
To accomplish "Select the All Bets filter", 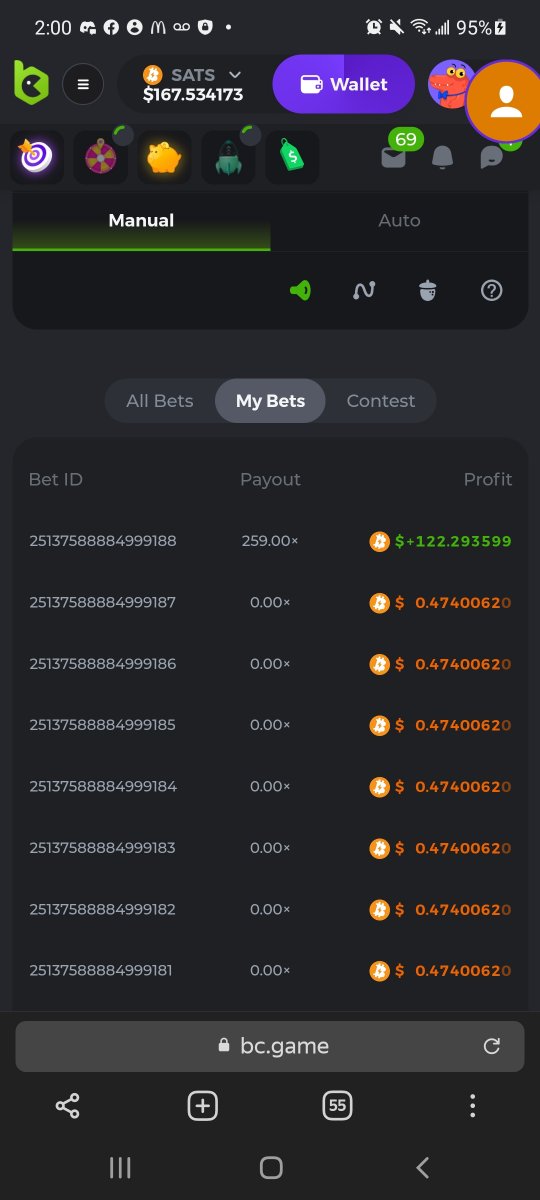I will pos(160,401).
